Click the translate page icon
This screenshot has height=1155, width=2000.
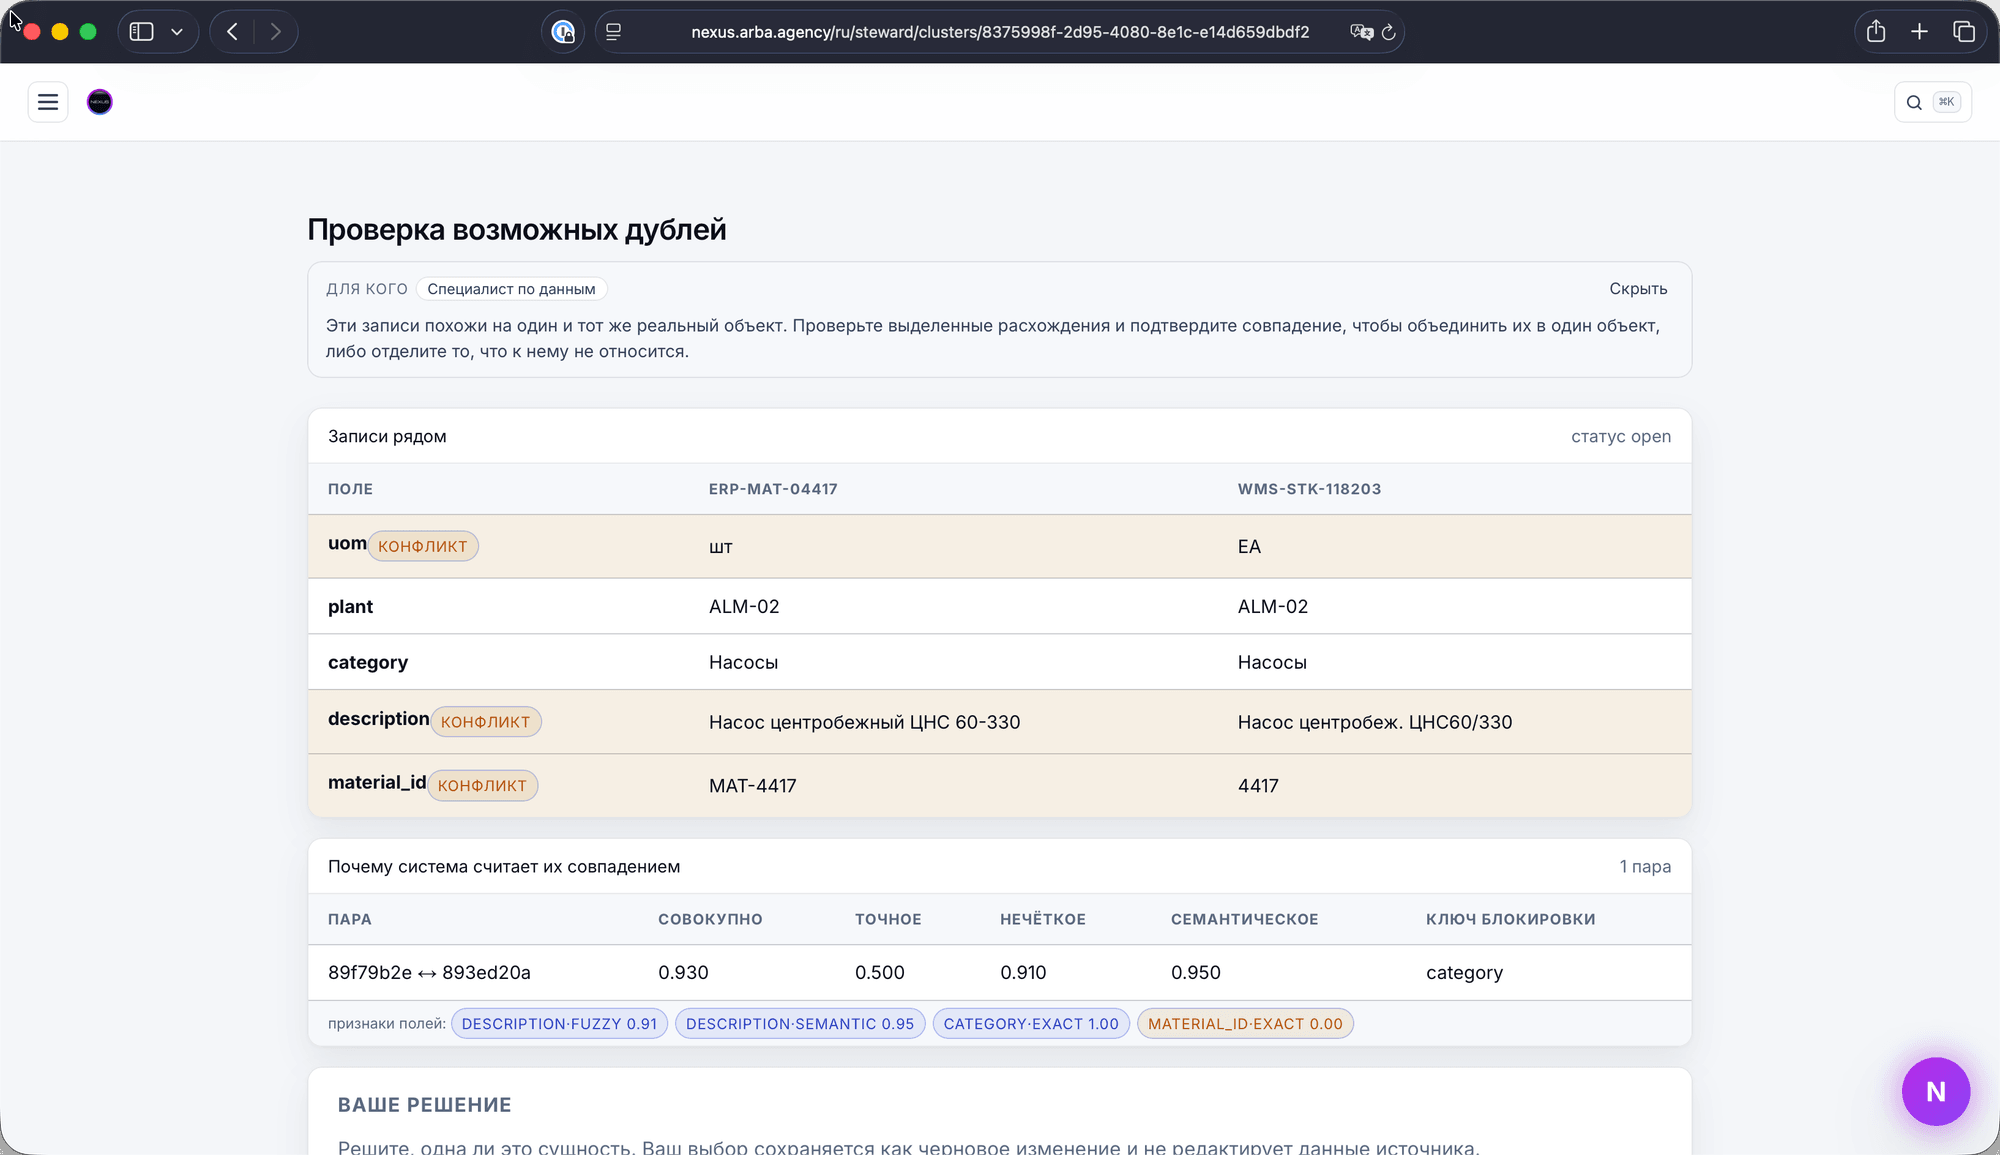[x=1361, y=32]
